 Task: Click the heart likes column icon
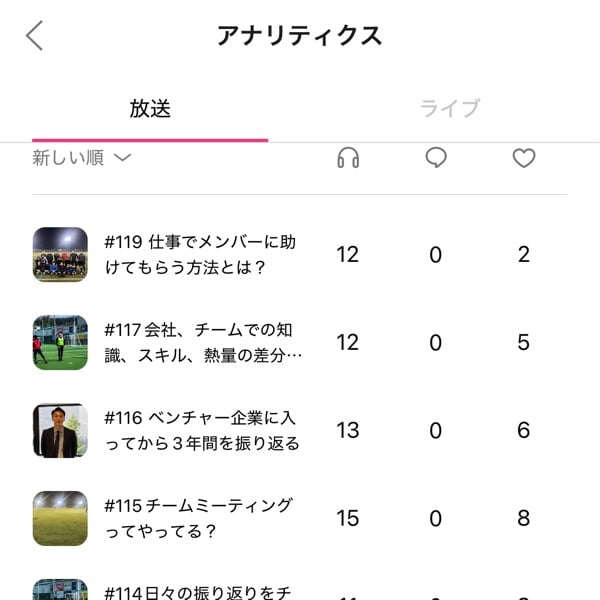coord(524,158)
